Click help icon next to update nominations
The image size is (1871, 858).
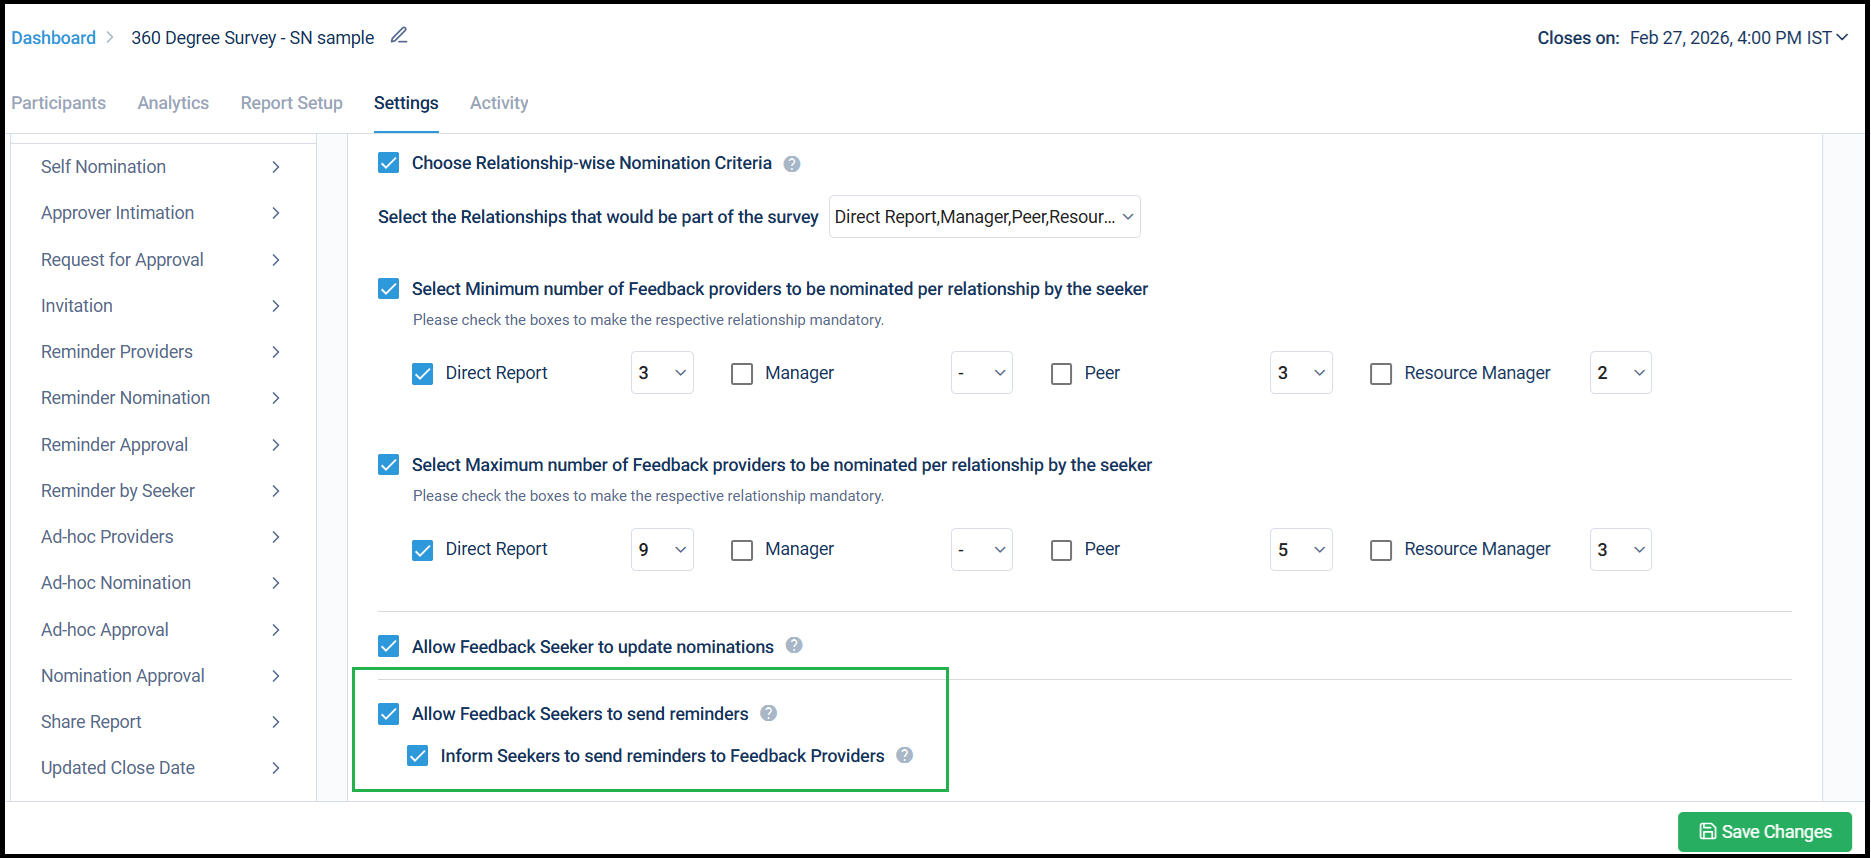(794, 646)
